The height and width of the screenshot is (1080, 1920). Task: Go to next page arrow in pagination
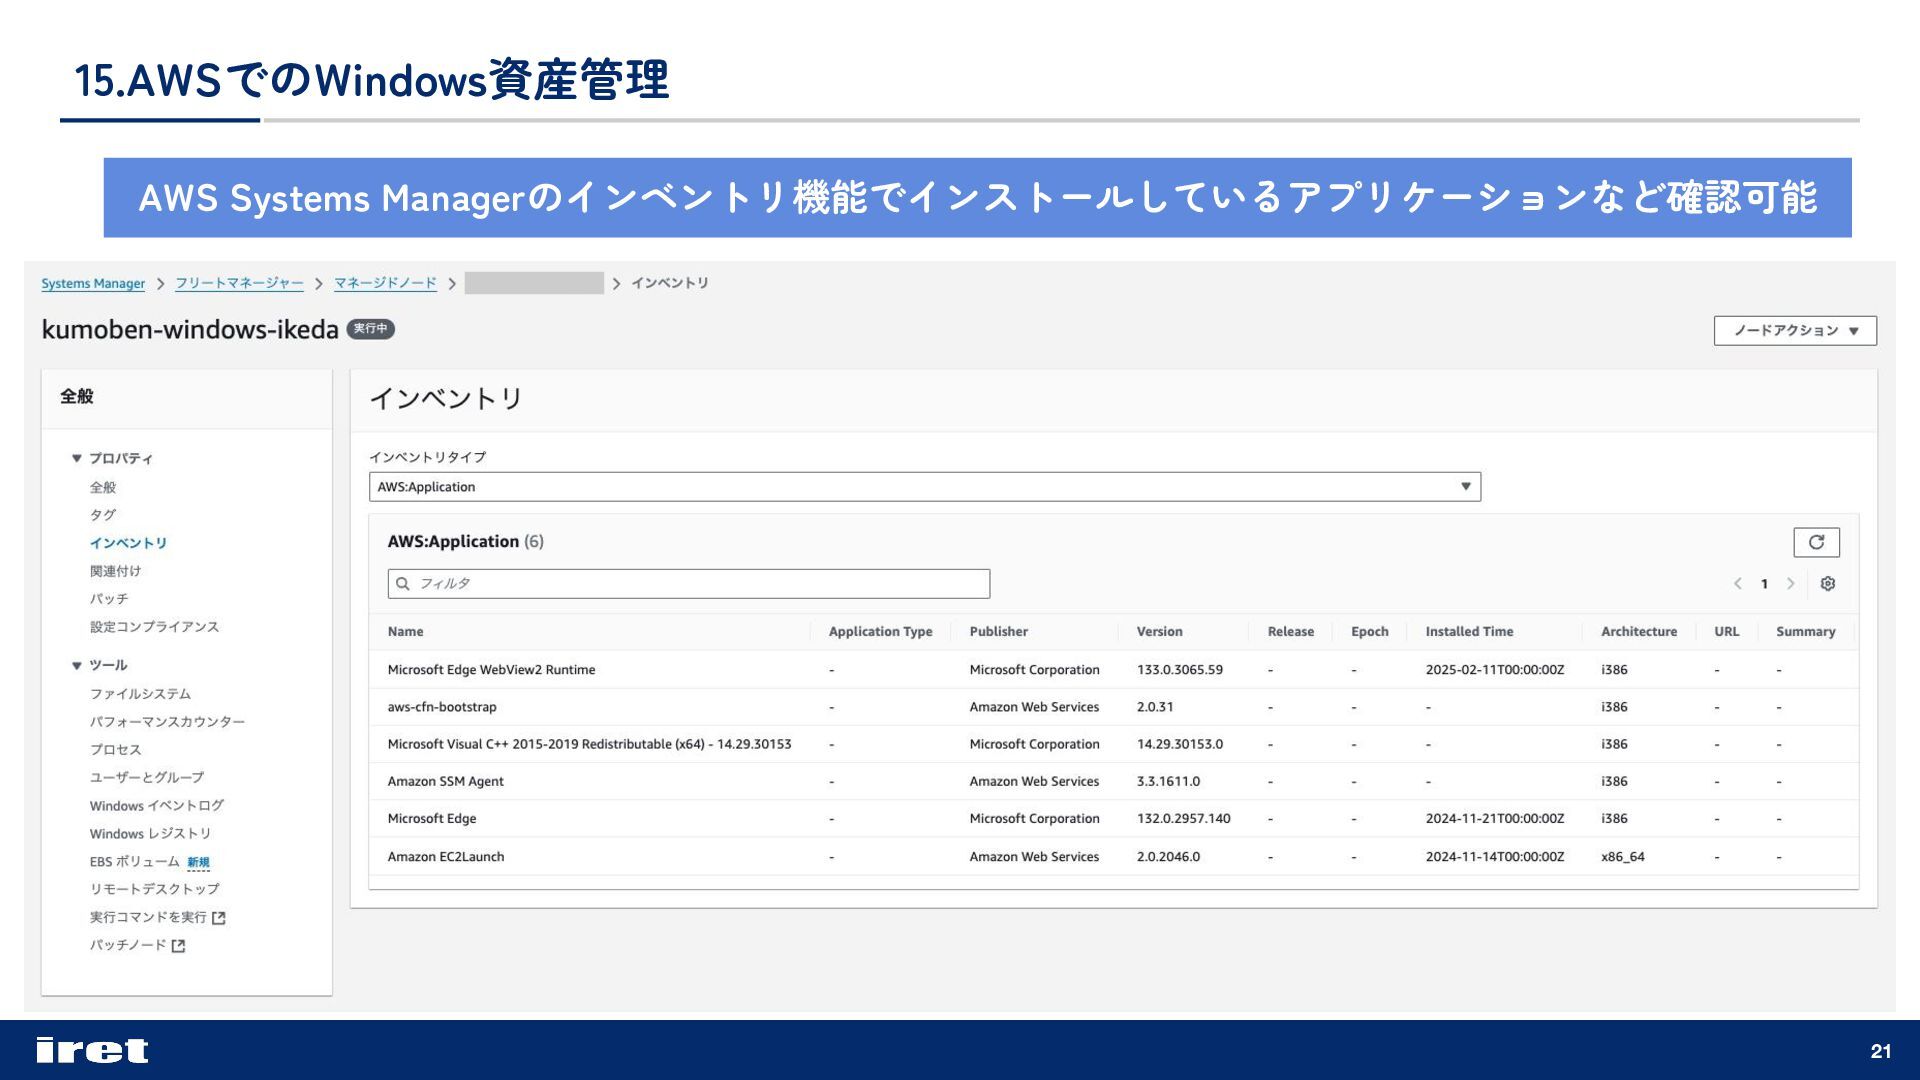point(1790,584)
